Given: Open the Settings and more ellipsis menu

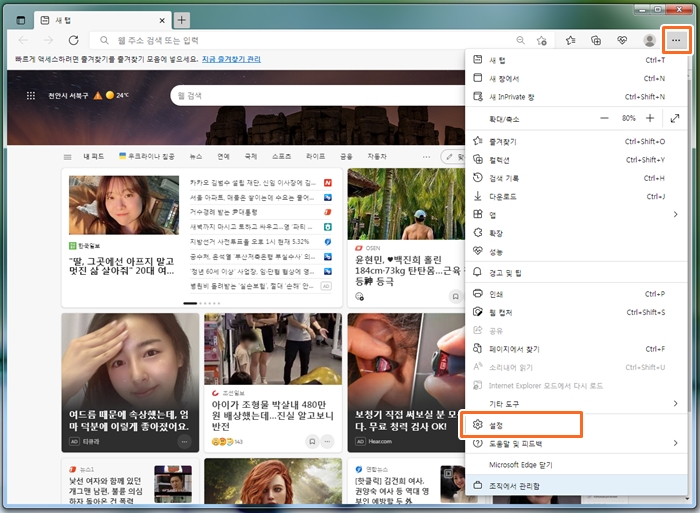Looking at the screenshot, I should pos(676,41).
